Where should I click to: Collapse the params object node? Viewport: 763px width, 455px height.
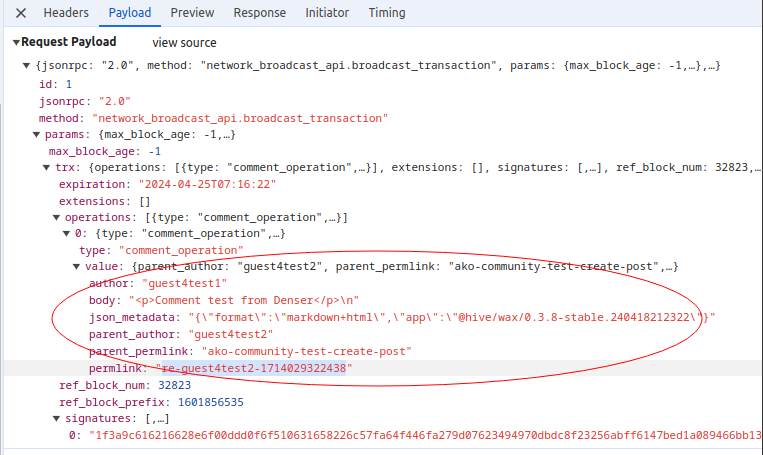(37, 134)
